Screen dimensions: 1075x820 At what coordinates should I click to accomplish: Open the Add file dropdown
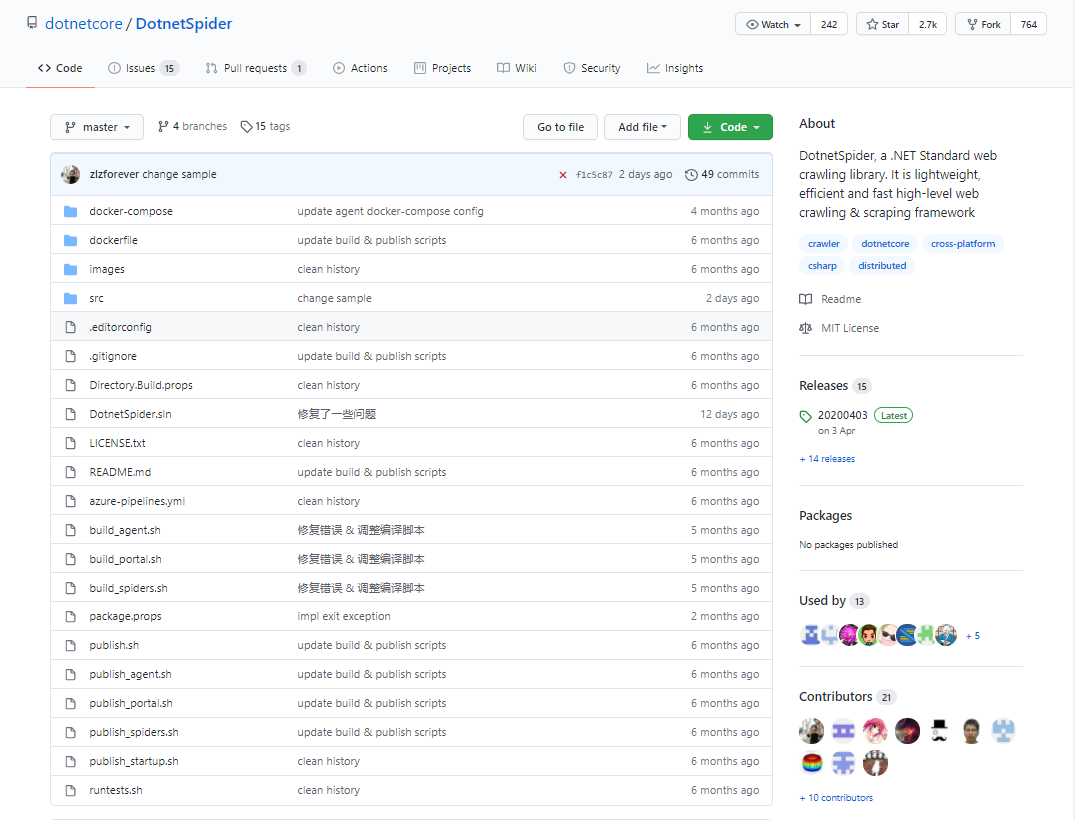click(x=642, y=127)
